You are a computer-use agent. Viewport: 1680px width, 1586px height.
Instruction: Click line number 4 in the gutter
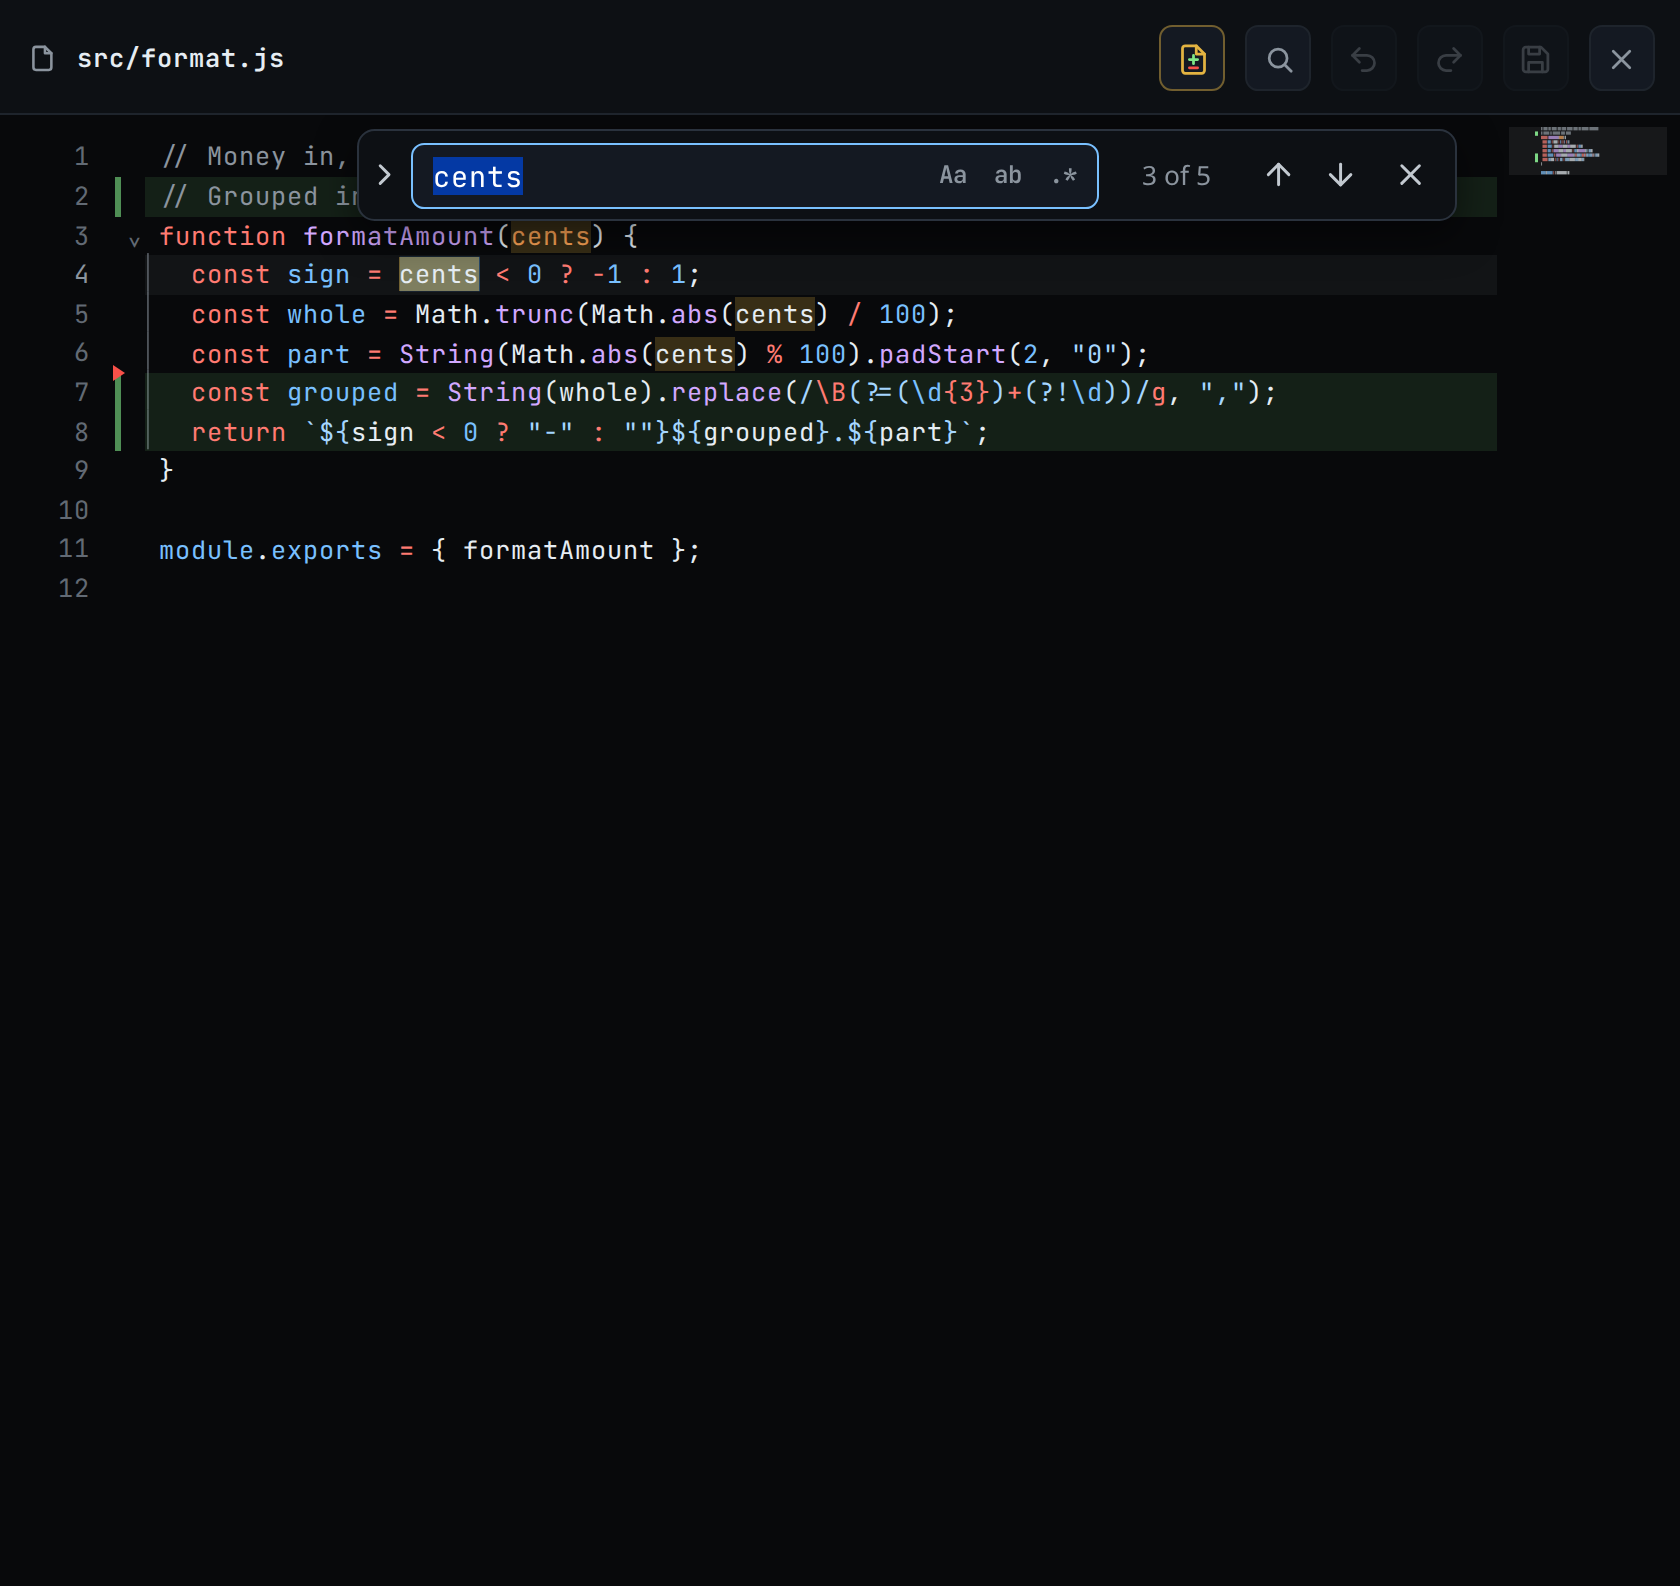pyautogui.click(x=81, y=275)
